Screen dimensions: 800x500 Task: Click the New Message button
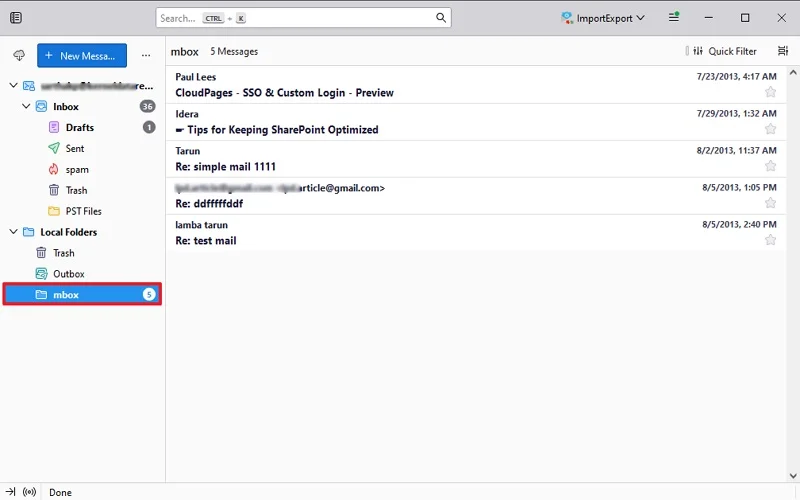point(82,56)
